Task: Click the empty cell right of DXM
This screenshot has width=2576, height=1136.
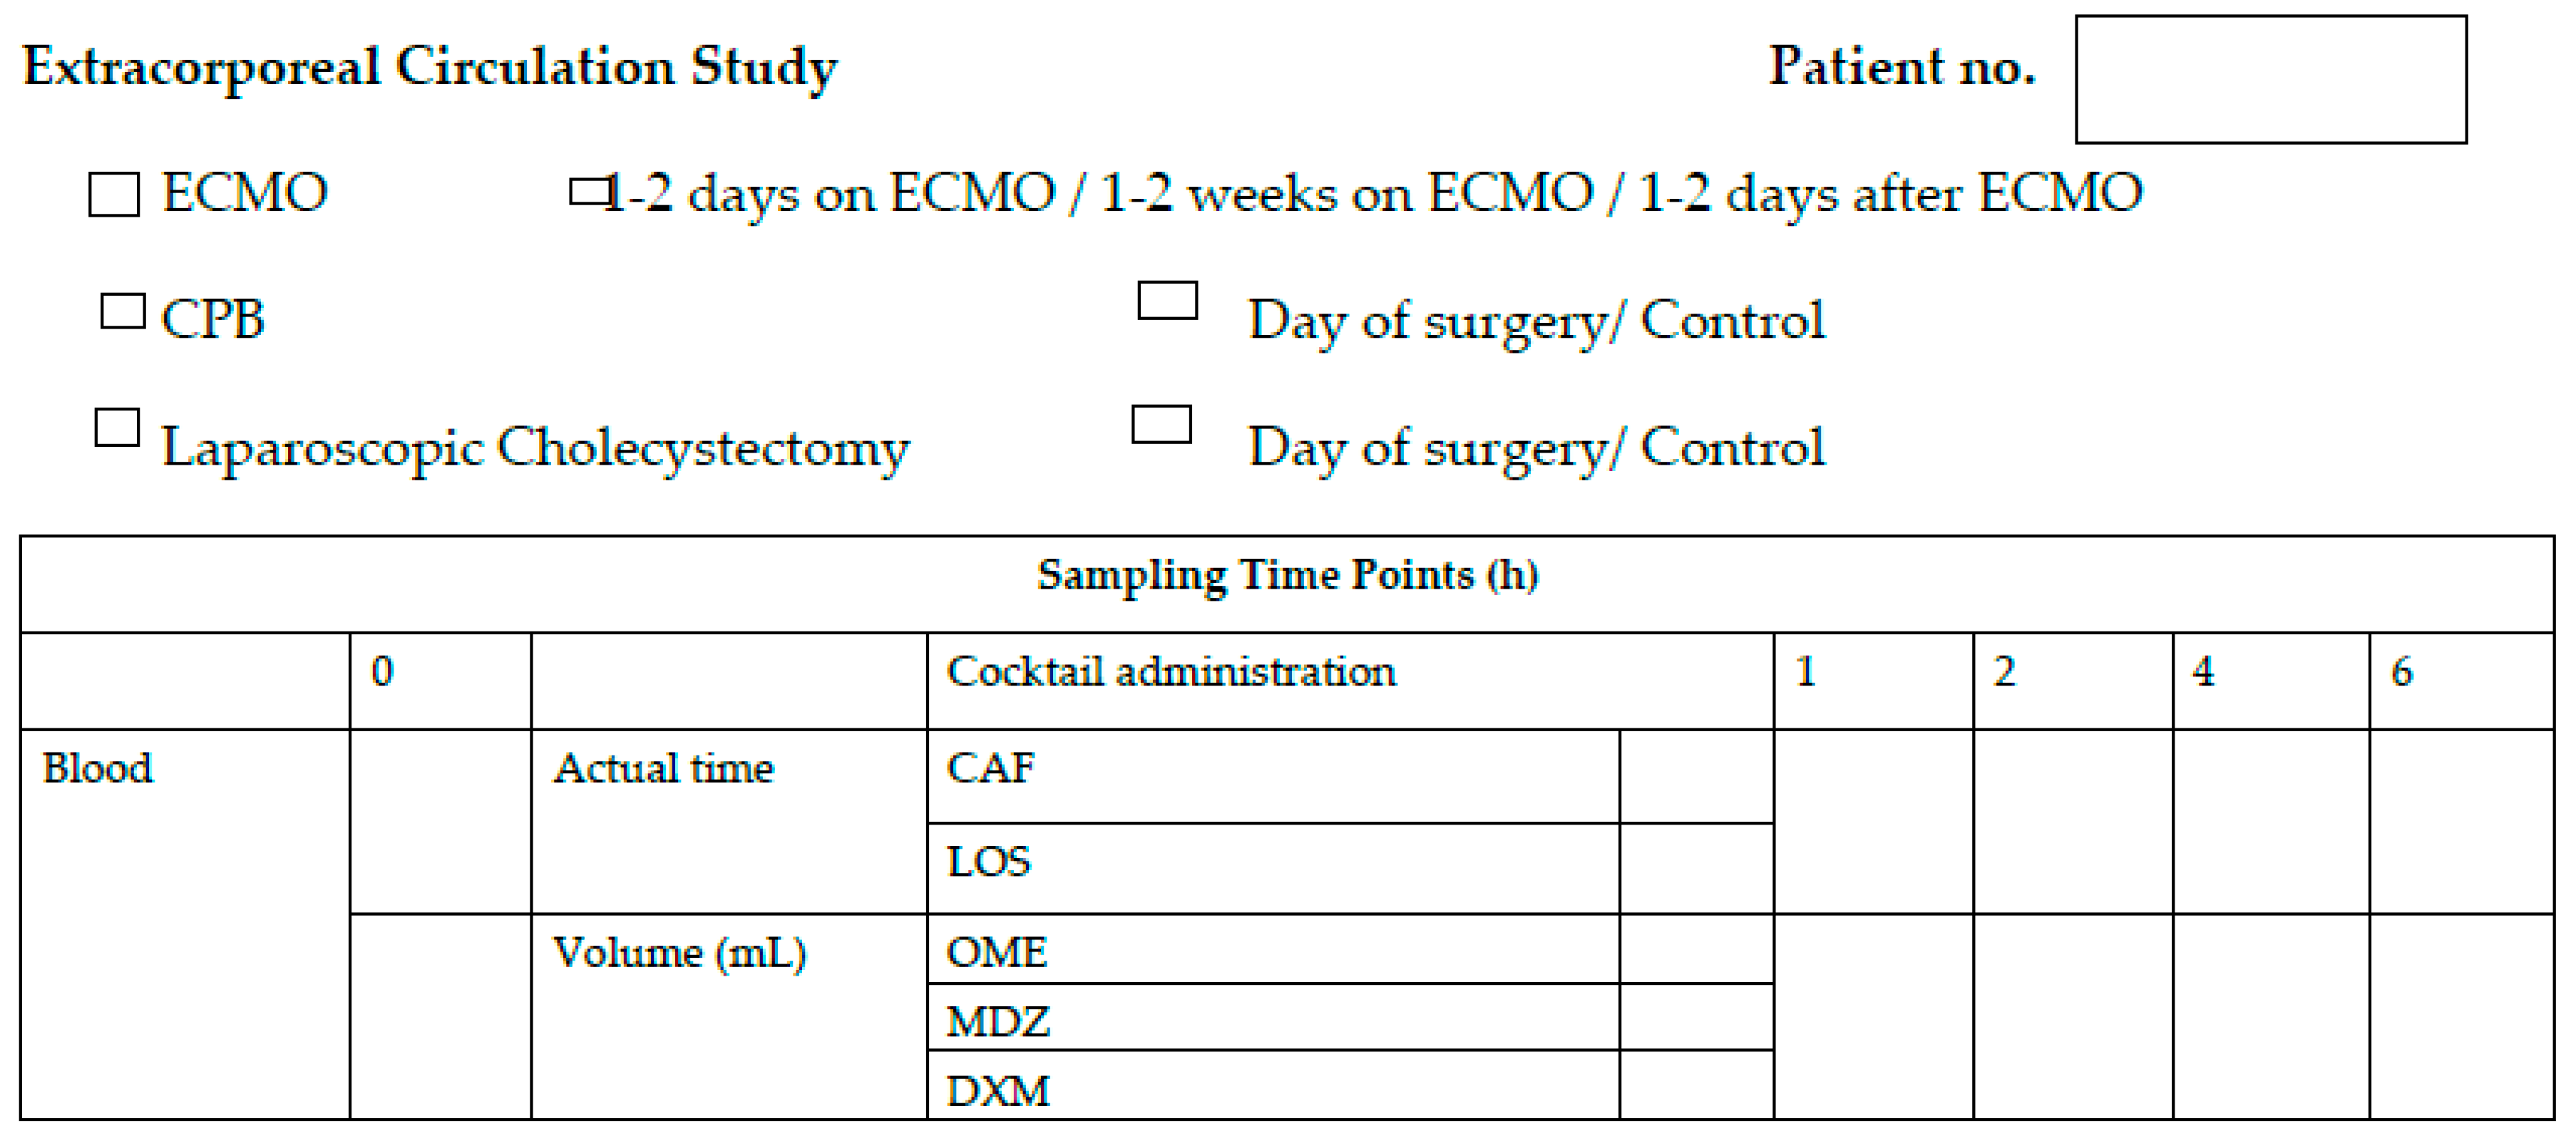Action: pos(1696,1084)
